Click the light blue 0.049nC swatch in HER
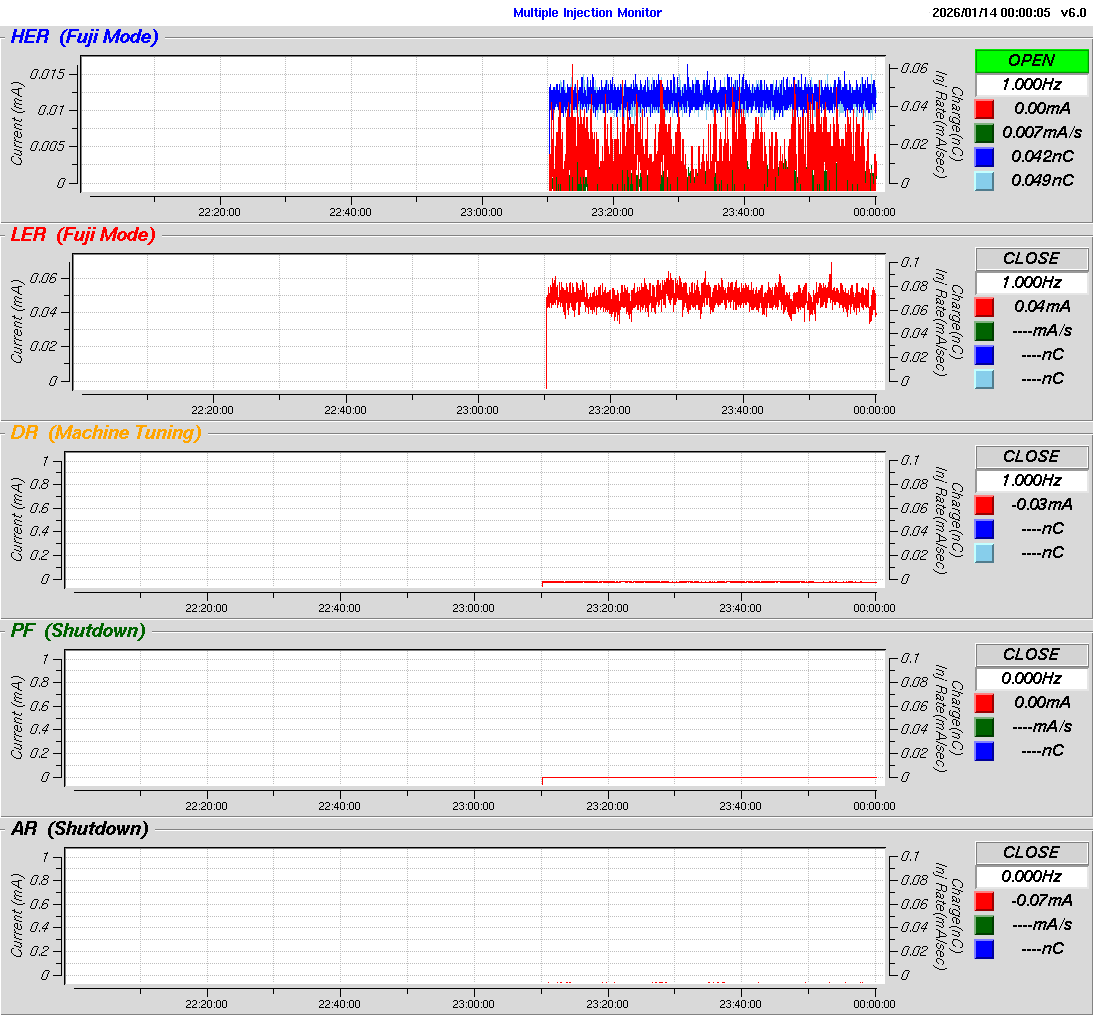The width and height of the screenshot is (1093, 1015). 984,181
